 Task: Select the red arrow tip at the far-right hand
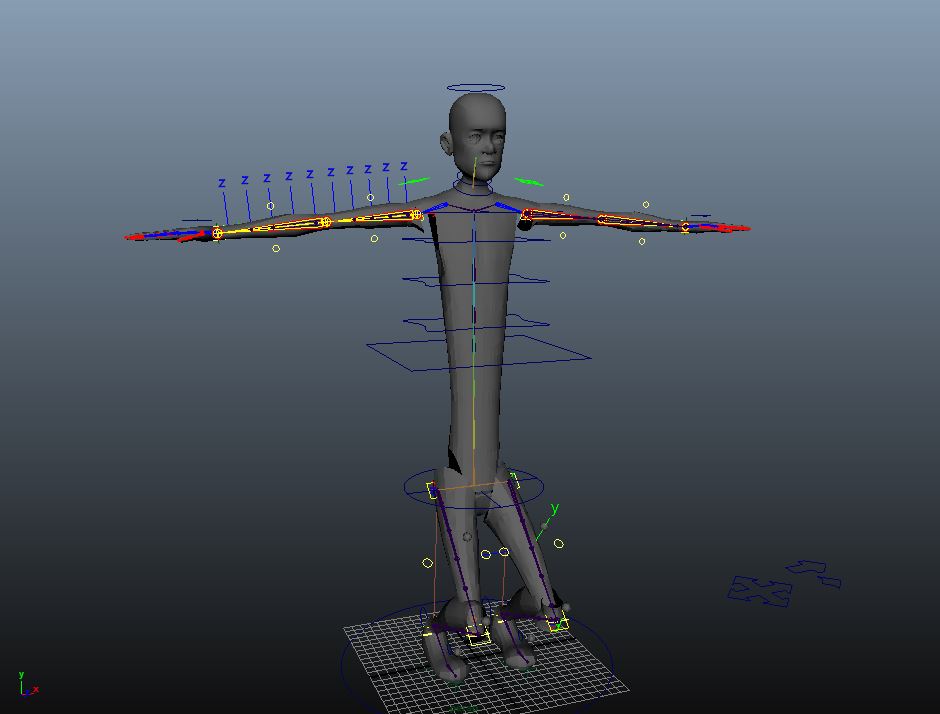pyautogui.click(x=742, y=229)
